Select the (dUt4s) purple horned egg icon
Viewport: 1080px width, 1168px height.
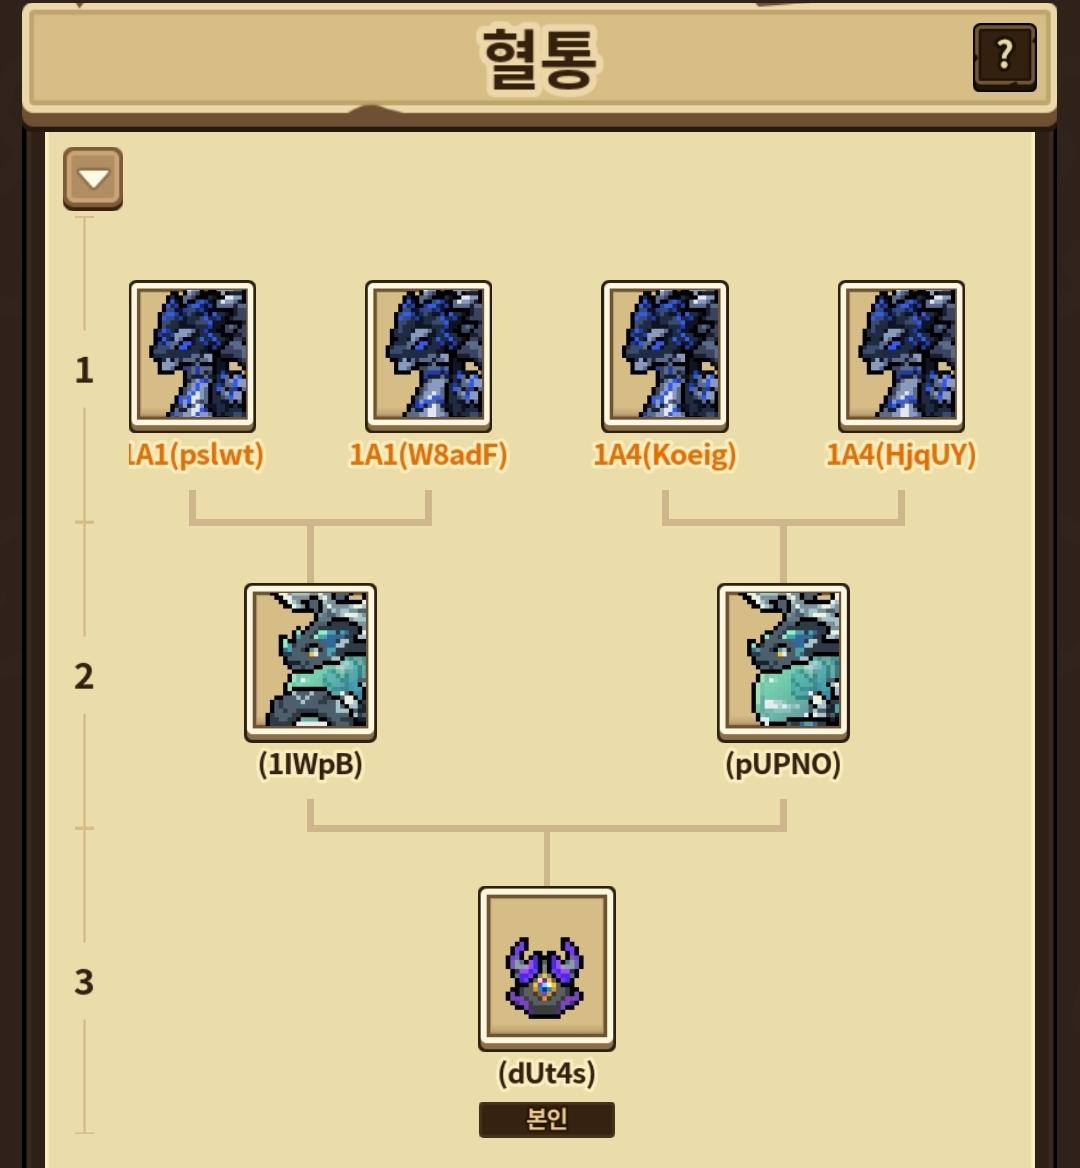[547, 968]
